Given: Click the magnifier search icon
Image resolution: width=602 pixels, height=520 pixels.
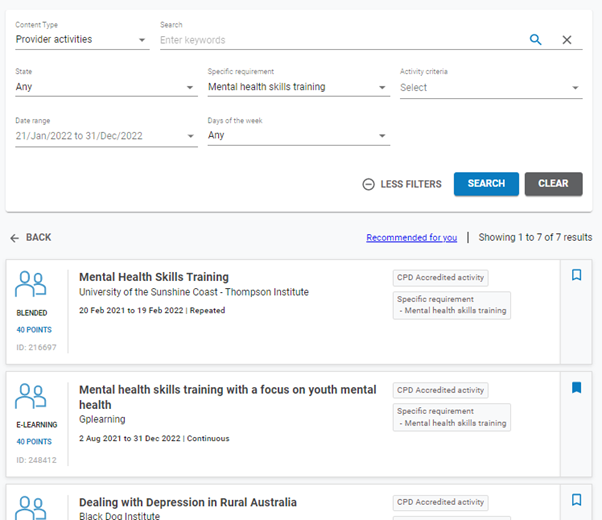Looking at the screenshot, I should 536,40.
